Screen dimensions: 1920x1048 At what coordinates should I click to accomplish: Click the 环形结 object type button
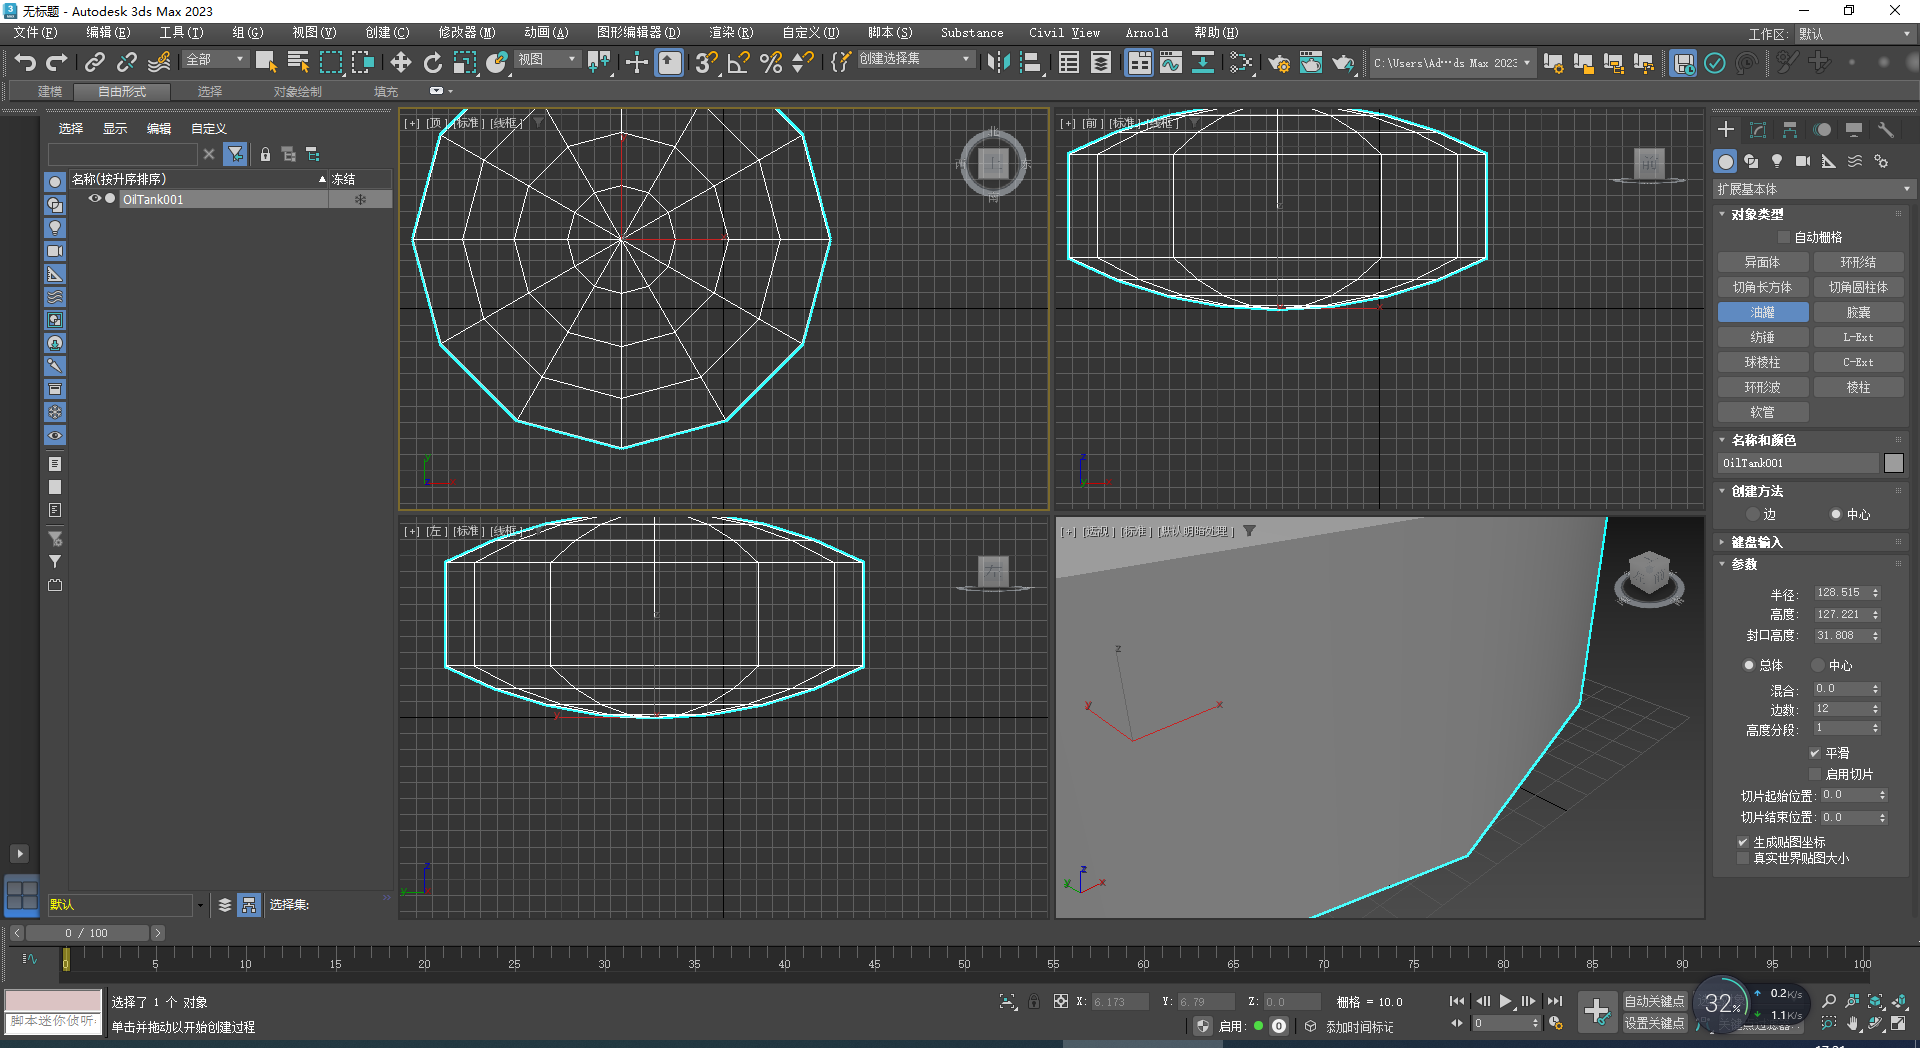[1858, 262]
